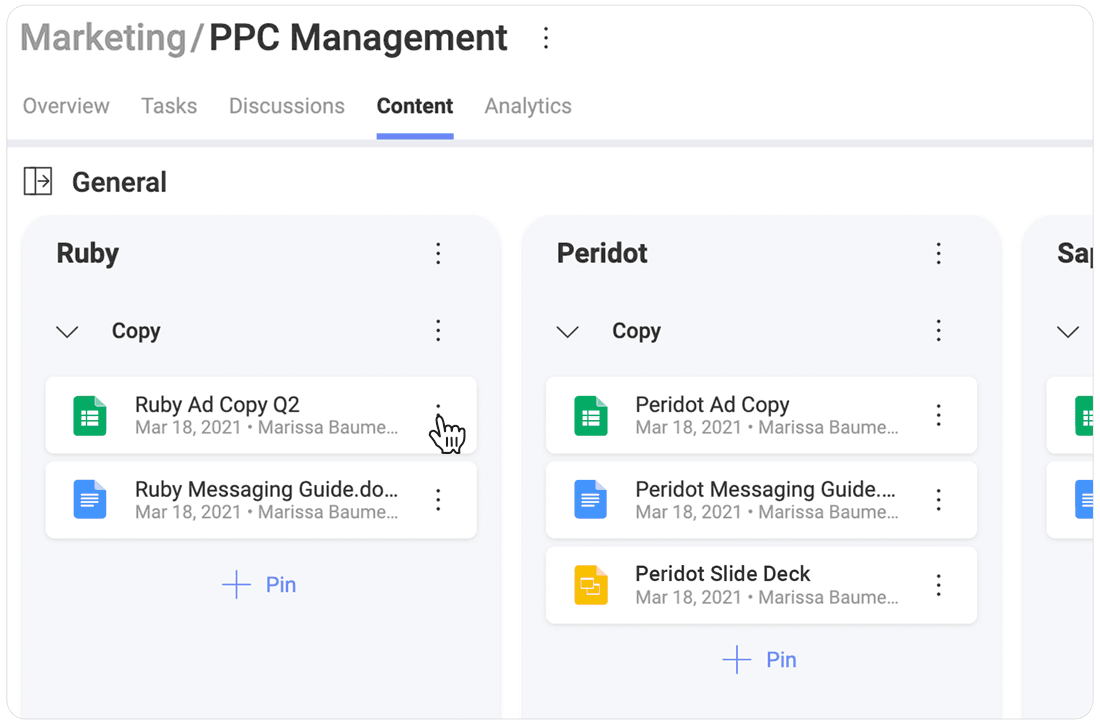Open options for Peridot Slide Deck file
Image resolution: width=1100 pixels, height=728 pixels.
[938, 584]
